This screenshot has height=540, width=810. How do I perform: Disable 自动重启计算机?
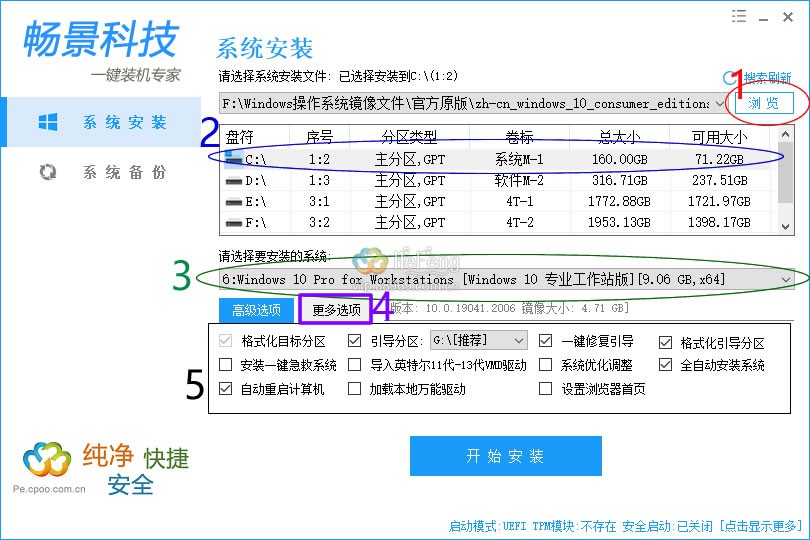click(225, 389)
